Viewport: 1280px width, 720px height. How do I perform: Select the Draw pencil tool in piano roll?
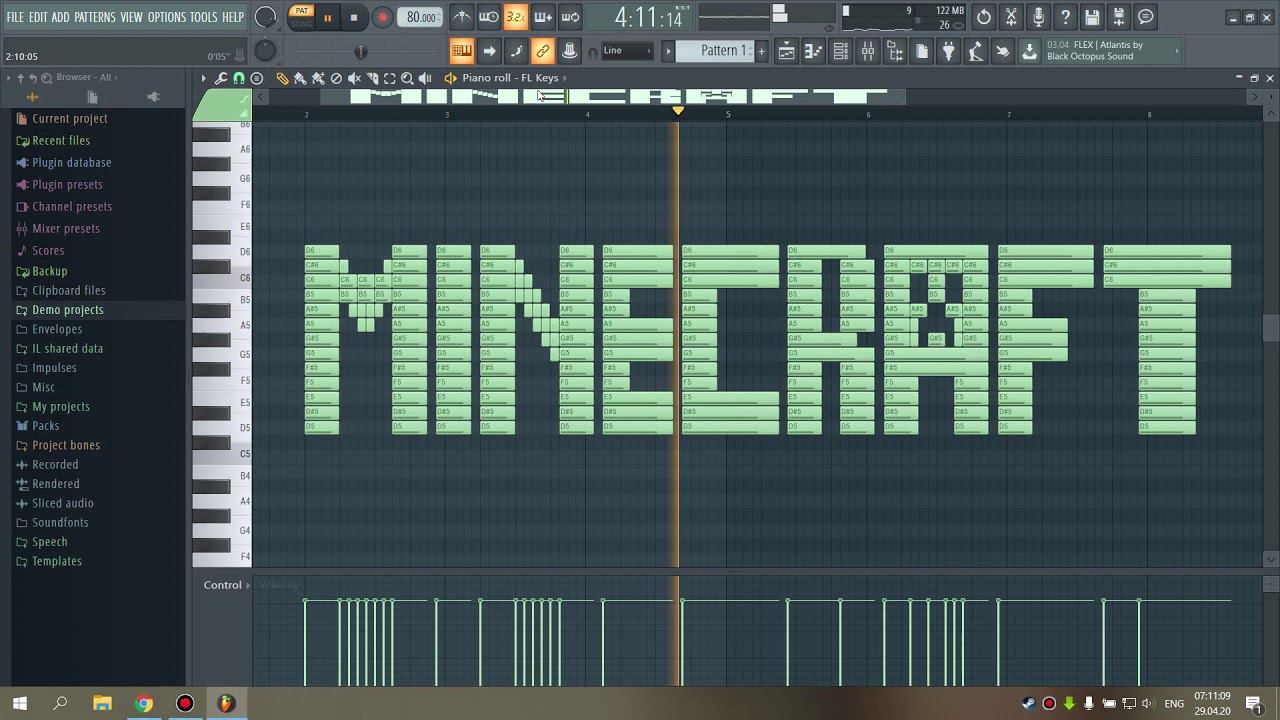point(283,78)
